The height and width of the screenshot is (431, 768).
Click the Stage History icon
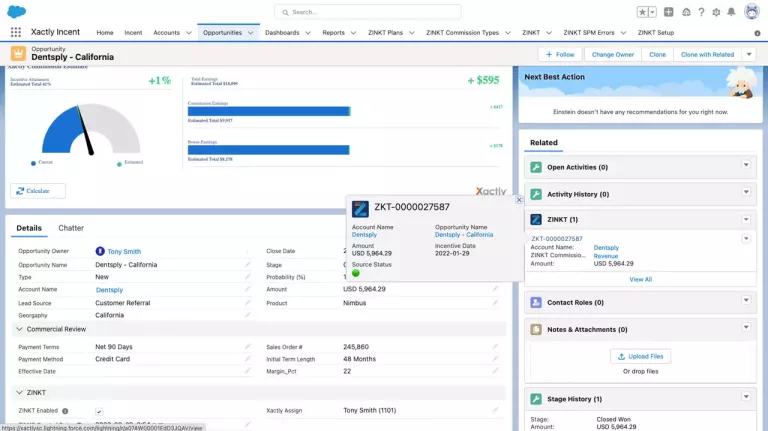point(536,399)
